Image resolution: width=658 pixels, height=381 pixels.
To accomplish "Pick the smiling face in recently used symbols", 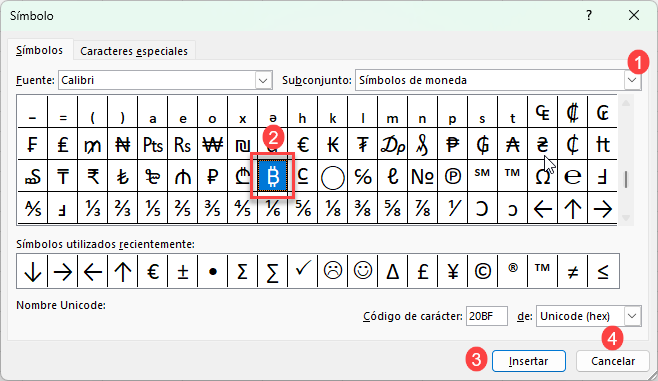I will (x=363, y=271).
